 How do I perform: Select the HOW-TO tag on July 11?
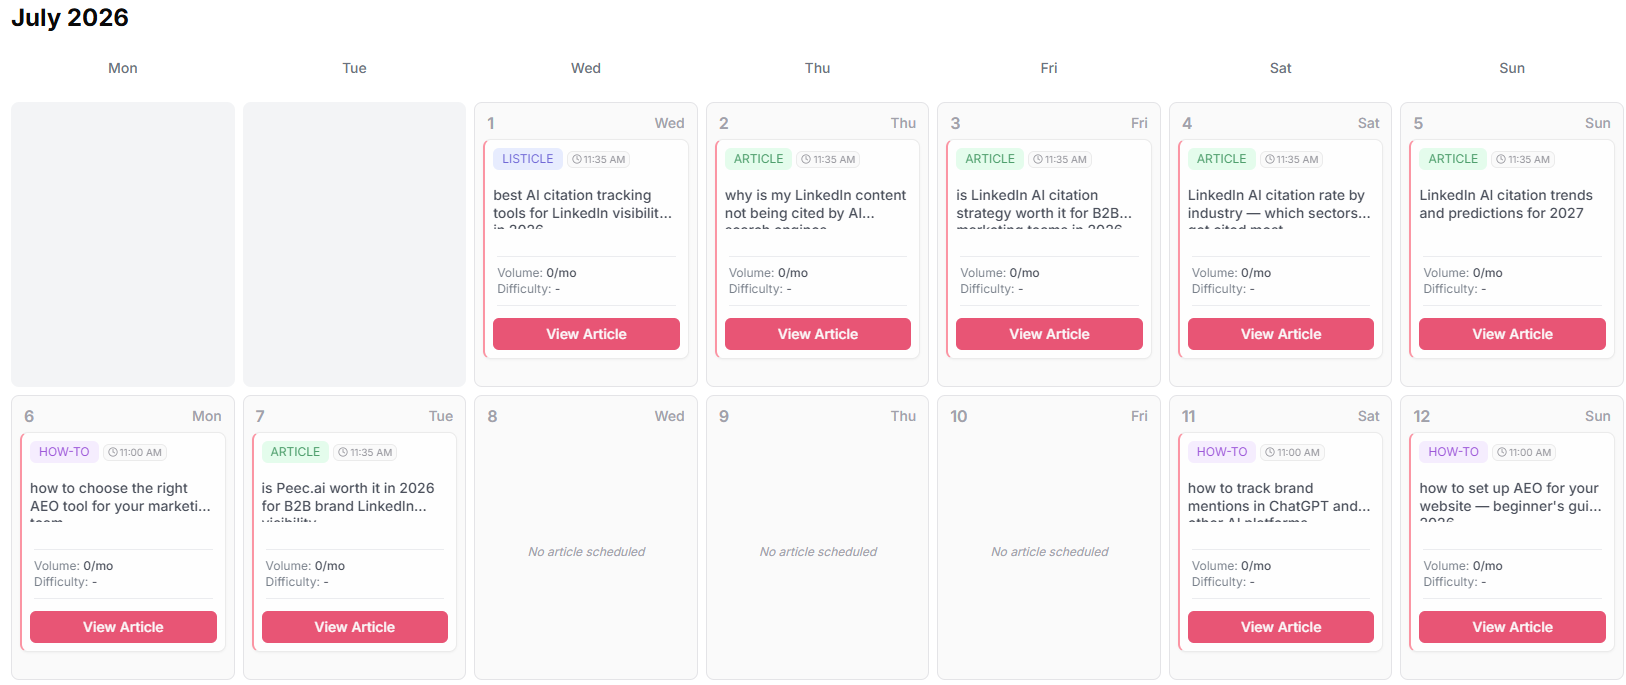pos(1222,452)
